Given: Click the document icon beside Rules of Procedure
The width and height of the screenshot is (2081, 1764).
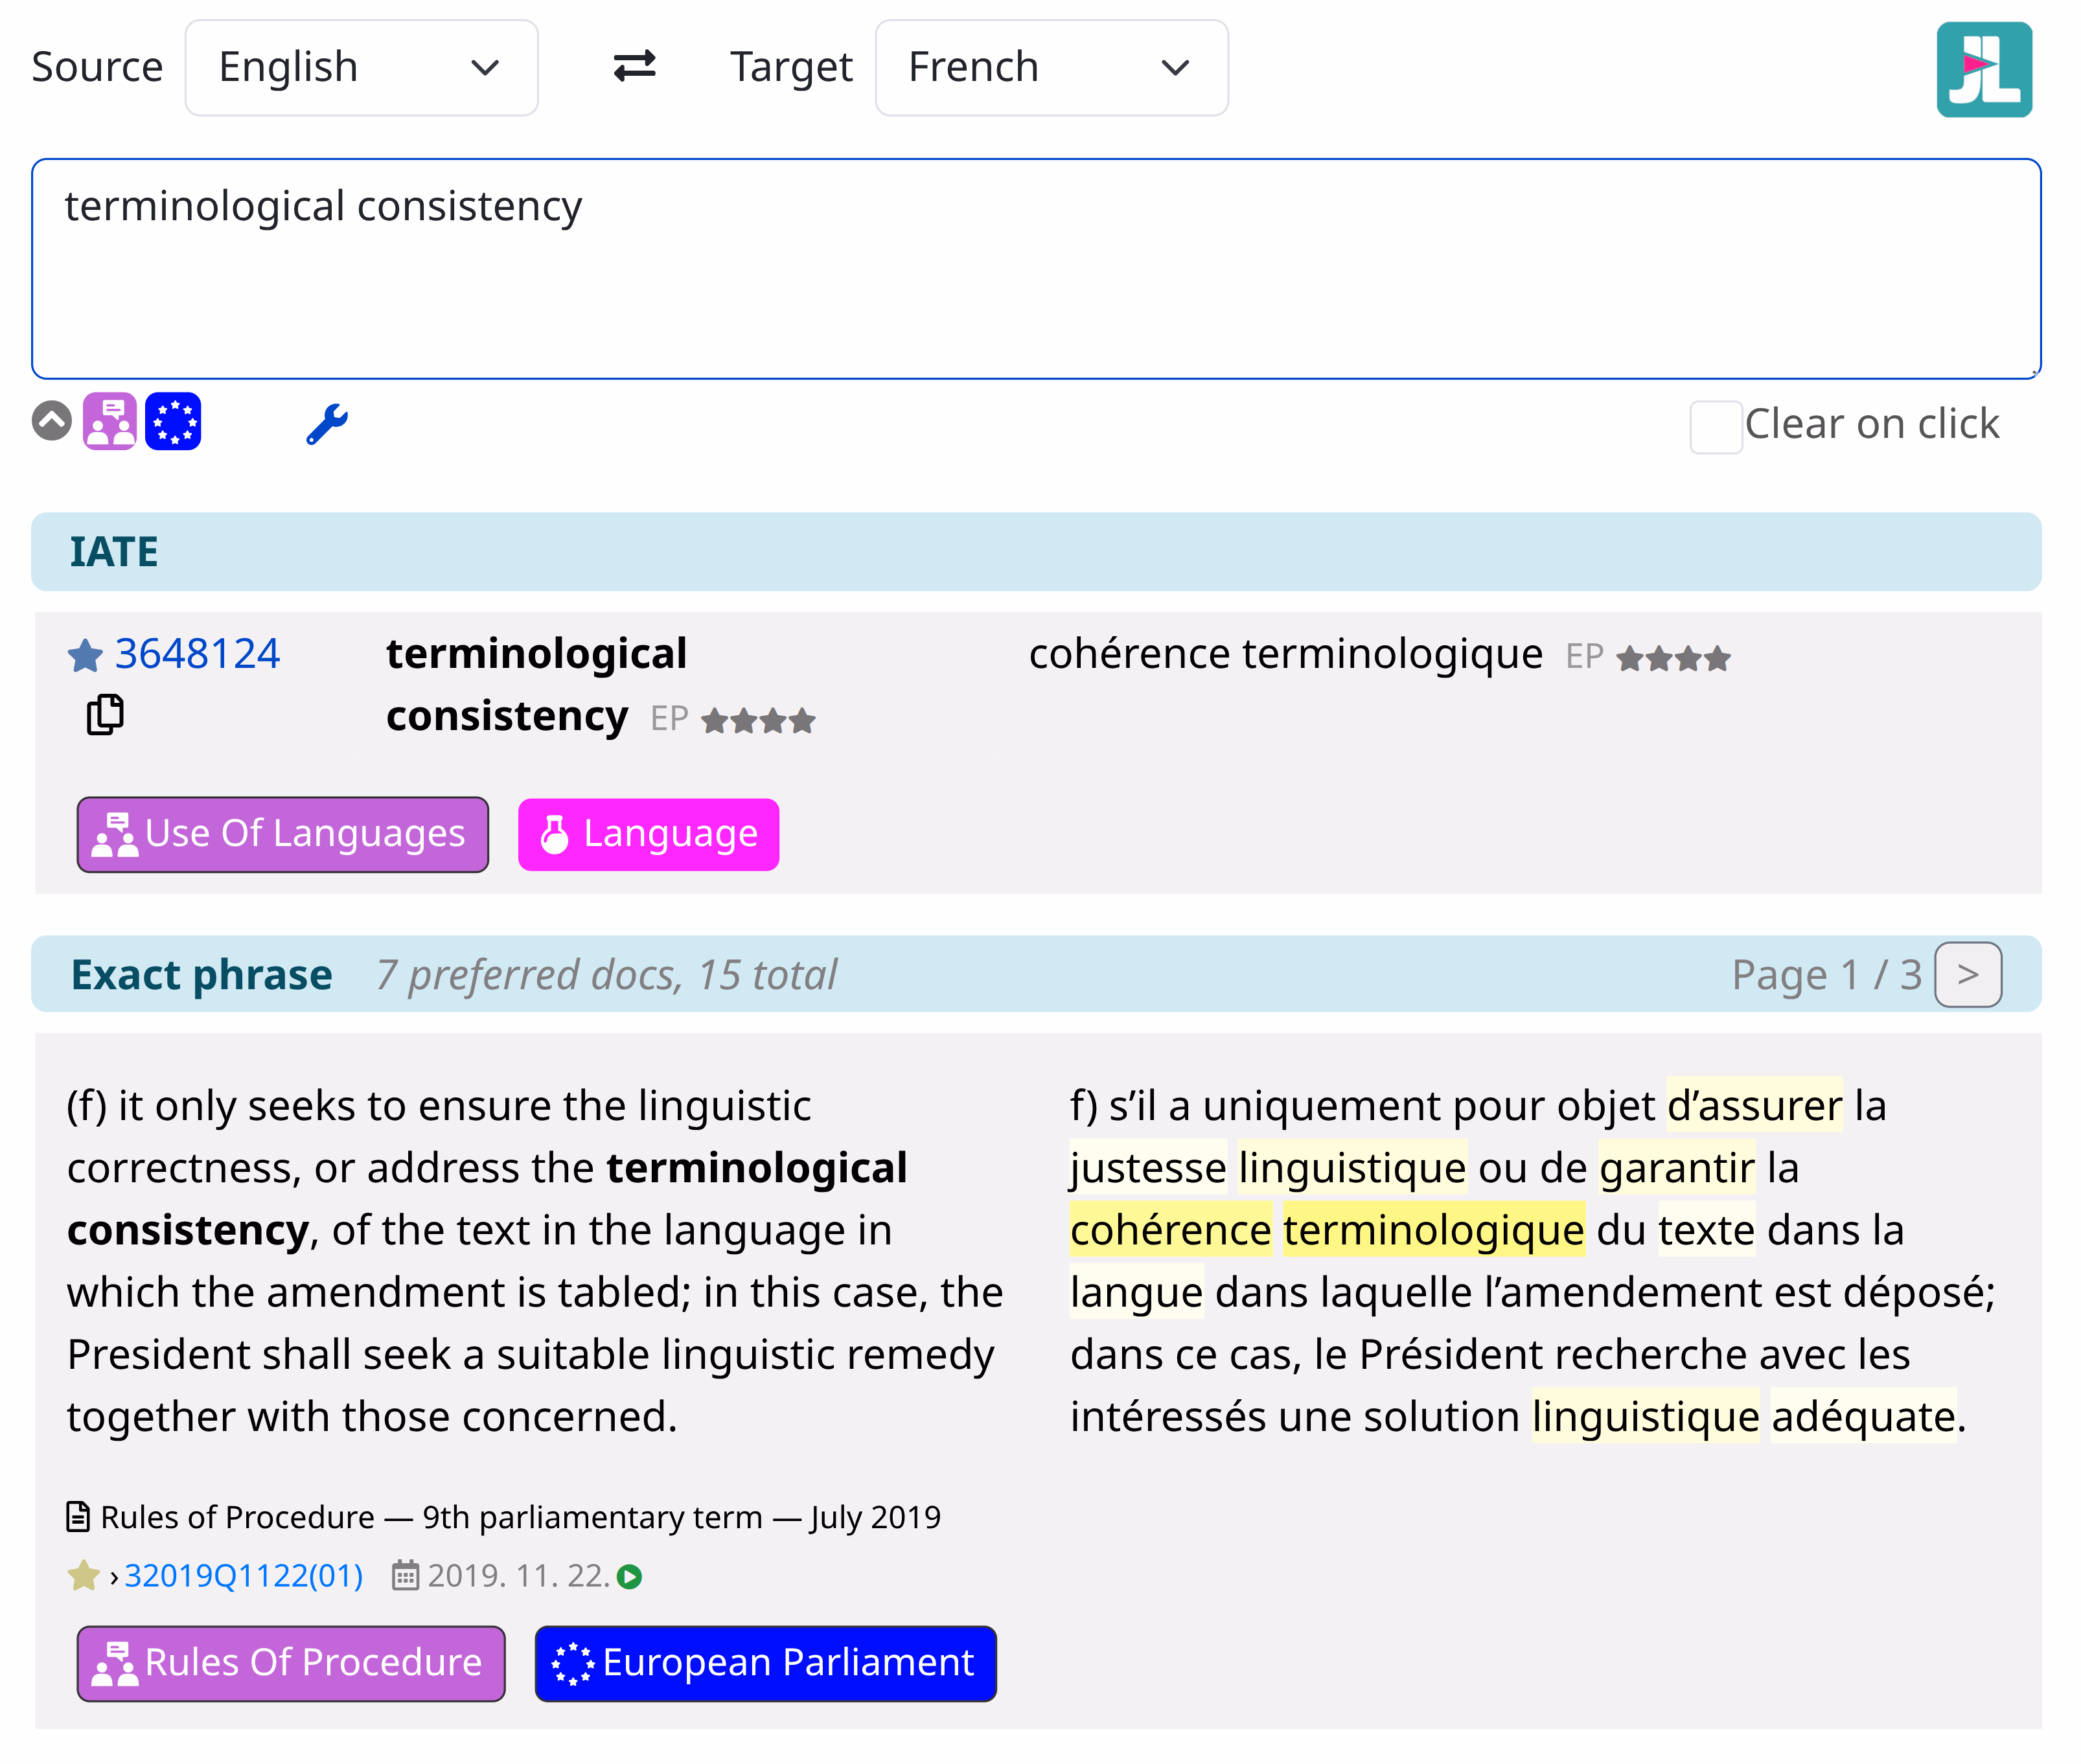Looking at the screenshot, I should point(78,1517).
